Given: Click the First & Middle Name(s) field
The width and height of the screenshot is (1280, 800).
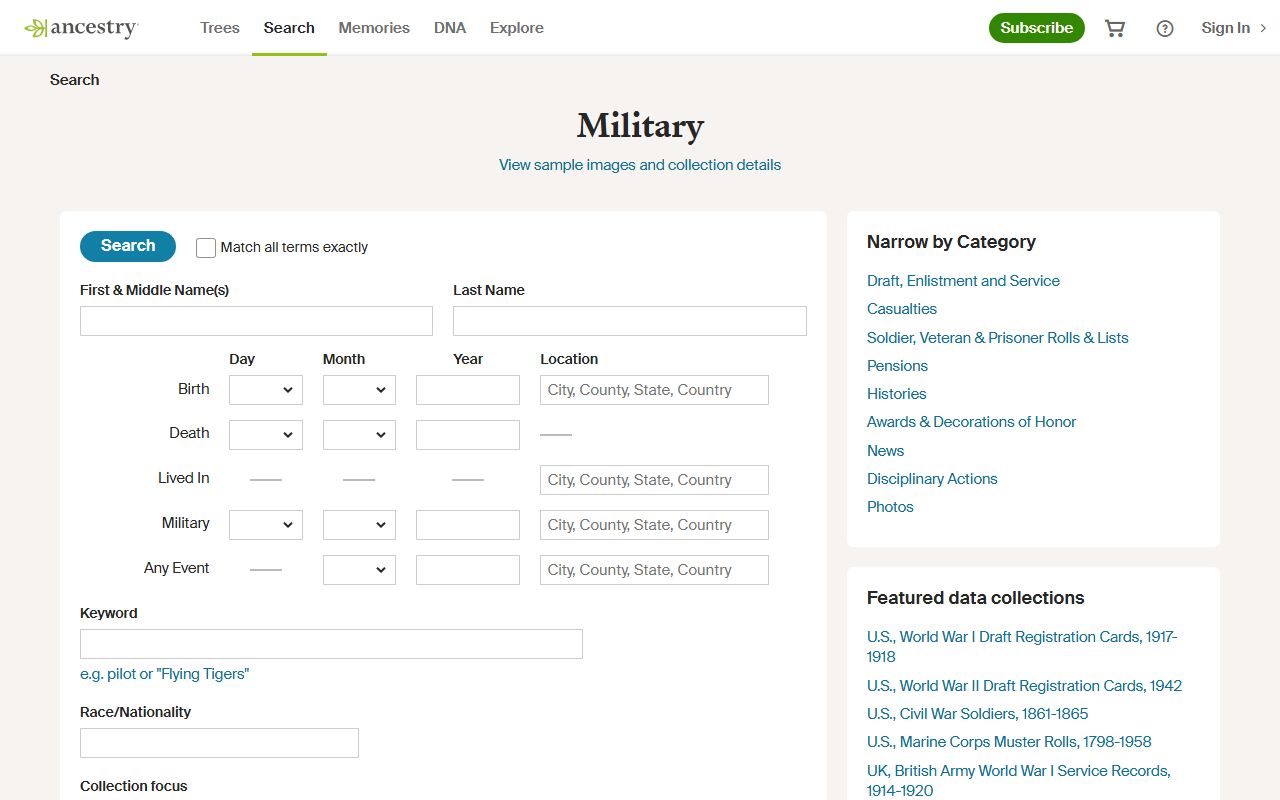Looking at the screenshot, I should pyautogui.click(x=256, y=321).
